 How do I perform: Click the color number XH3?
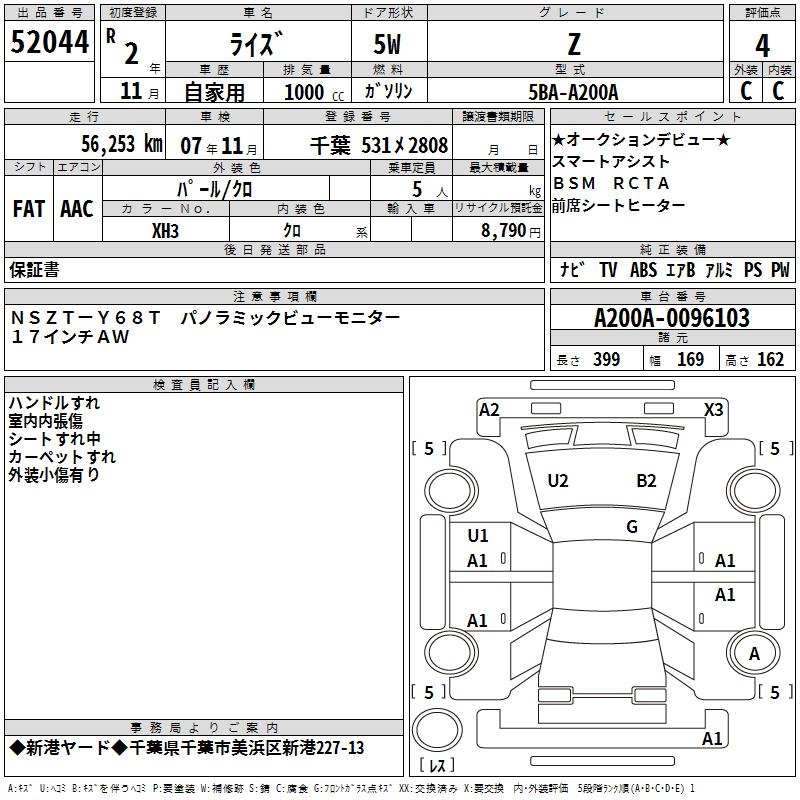165,231
